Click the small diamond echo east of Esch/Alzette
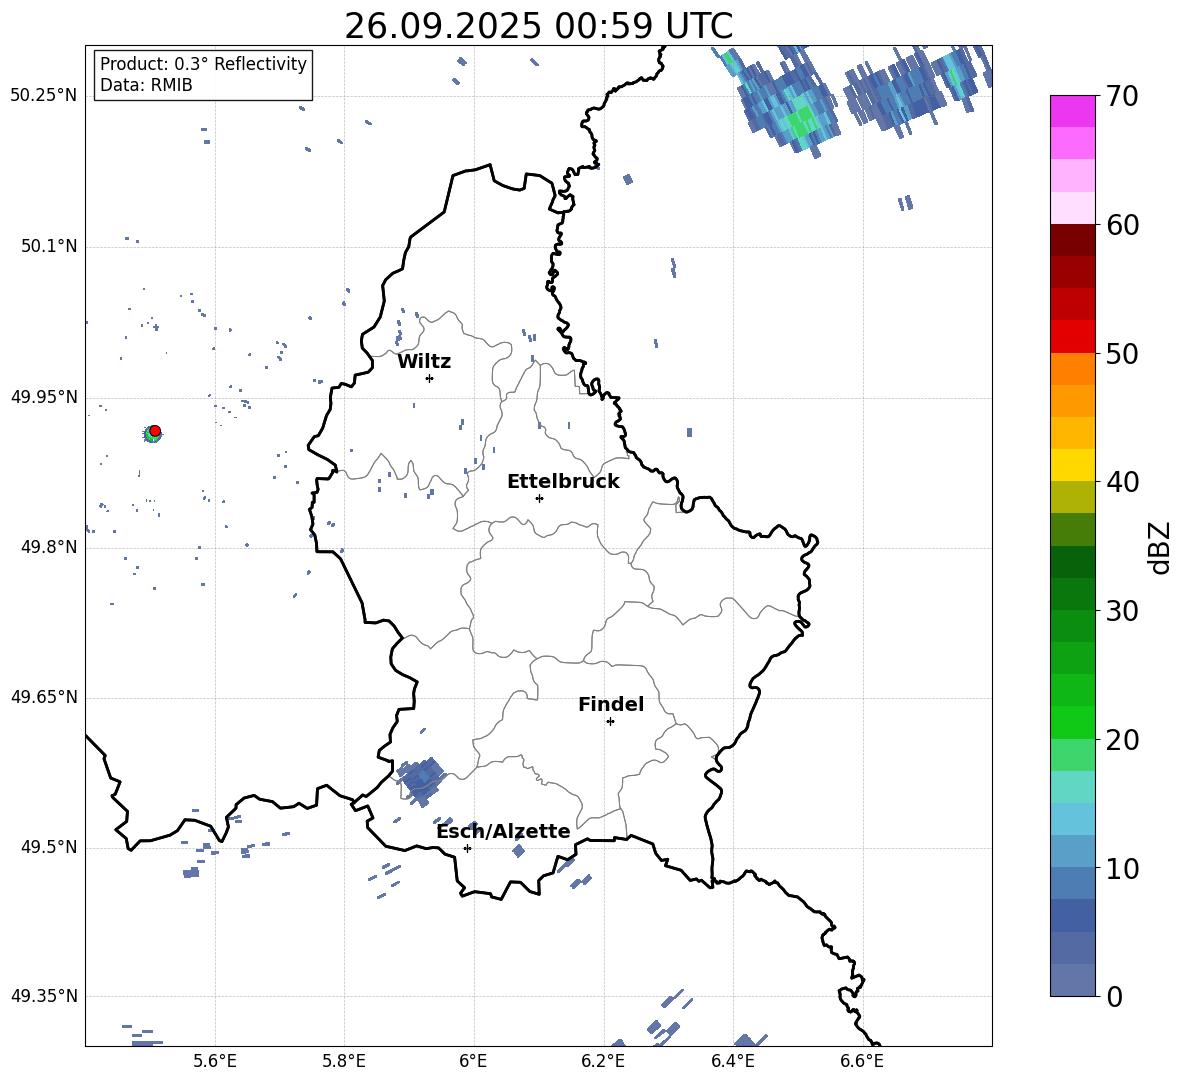 pos(518,851)
